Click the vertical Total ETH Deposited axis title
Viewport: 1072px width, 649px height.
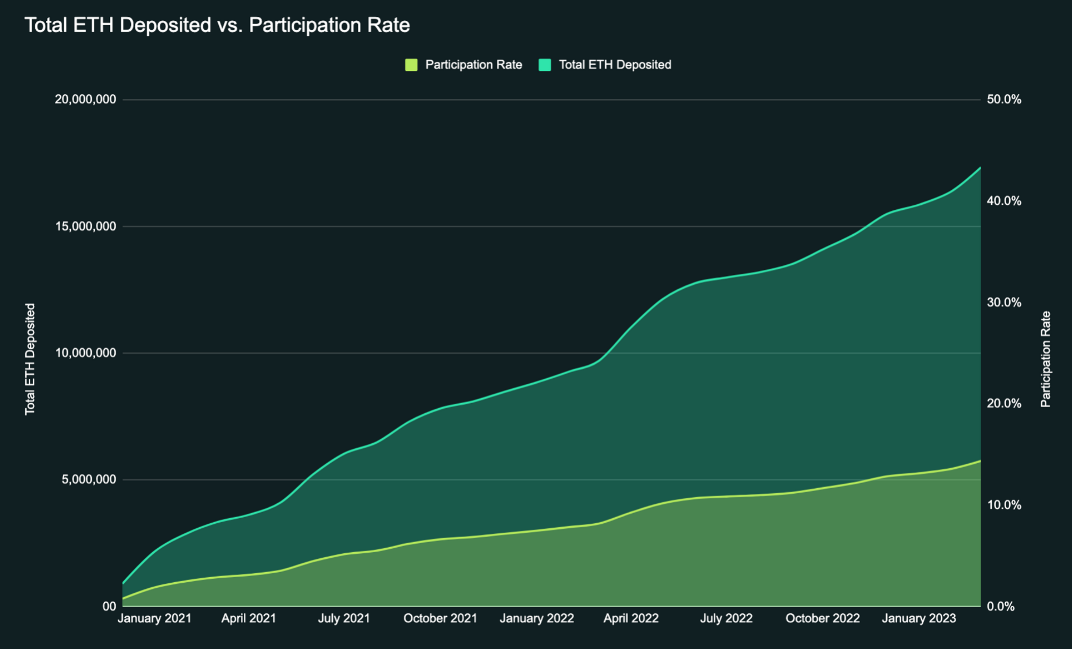[x=31, y=359]
